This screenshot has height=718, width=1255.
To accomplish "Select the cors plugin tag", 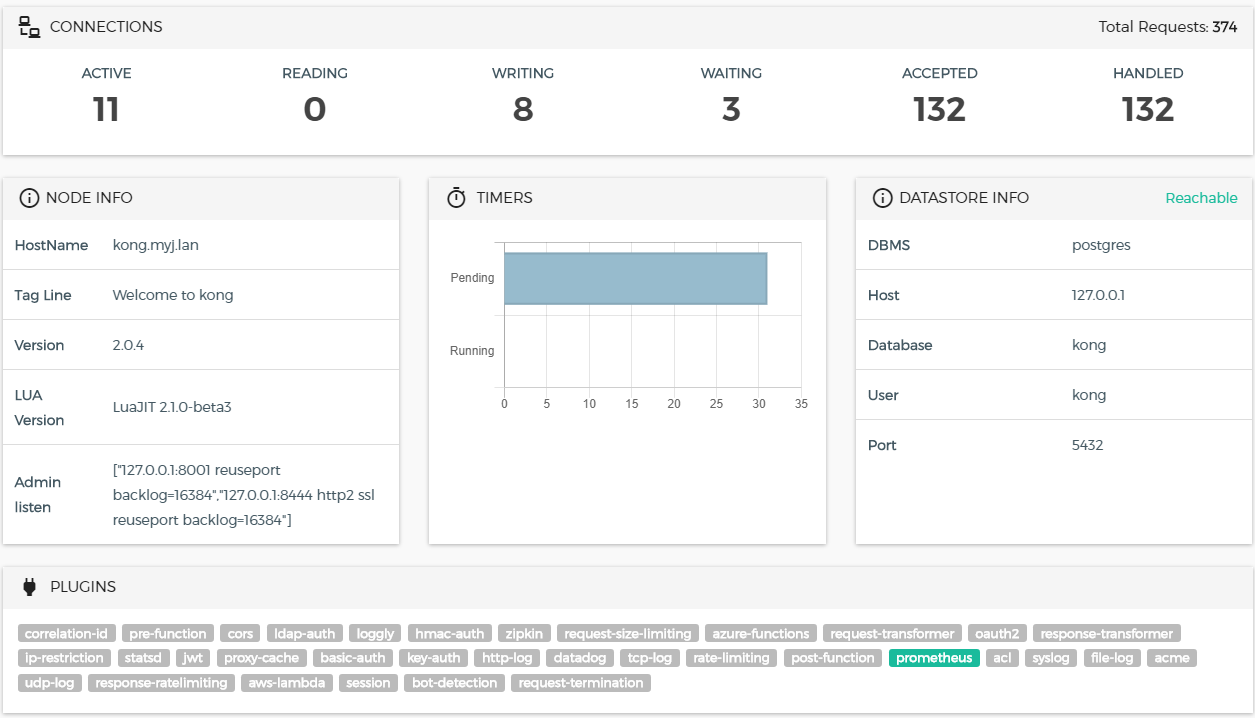I will [x=240, y=633].
